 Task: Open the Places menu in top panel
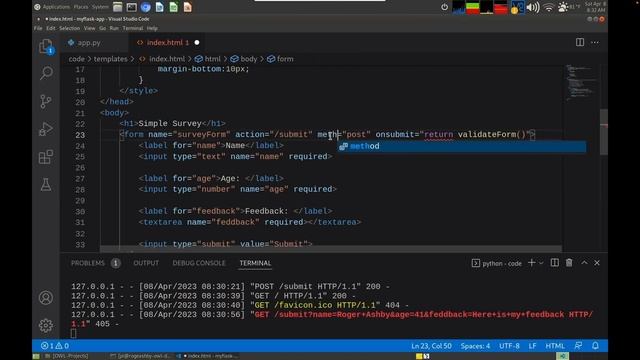(x=81, y=7)
